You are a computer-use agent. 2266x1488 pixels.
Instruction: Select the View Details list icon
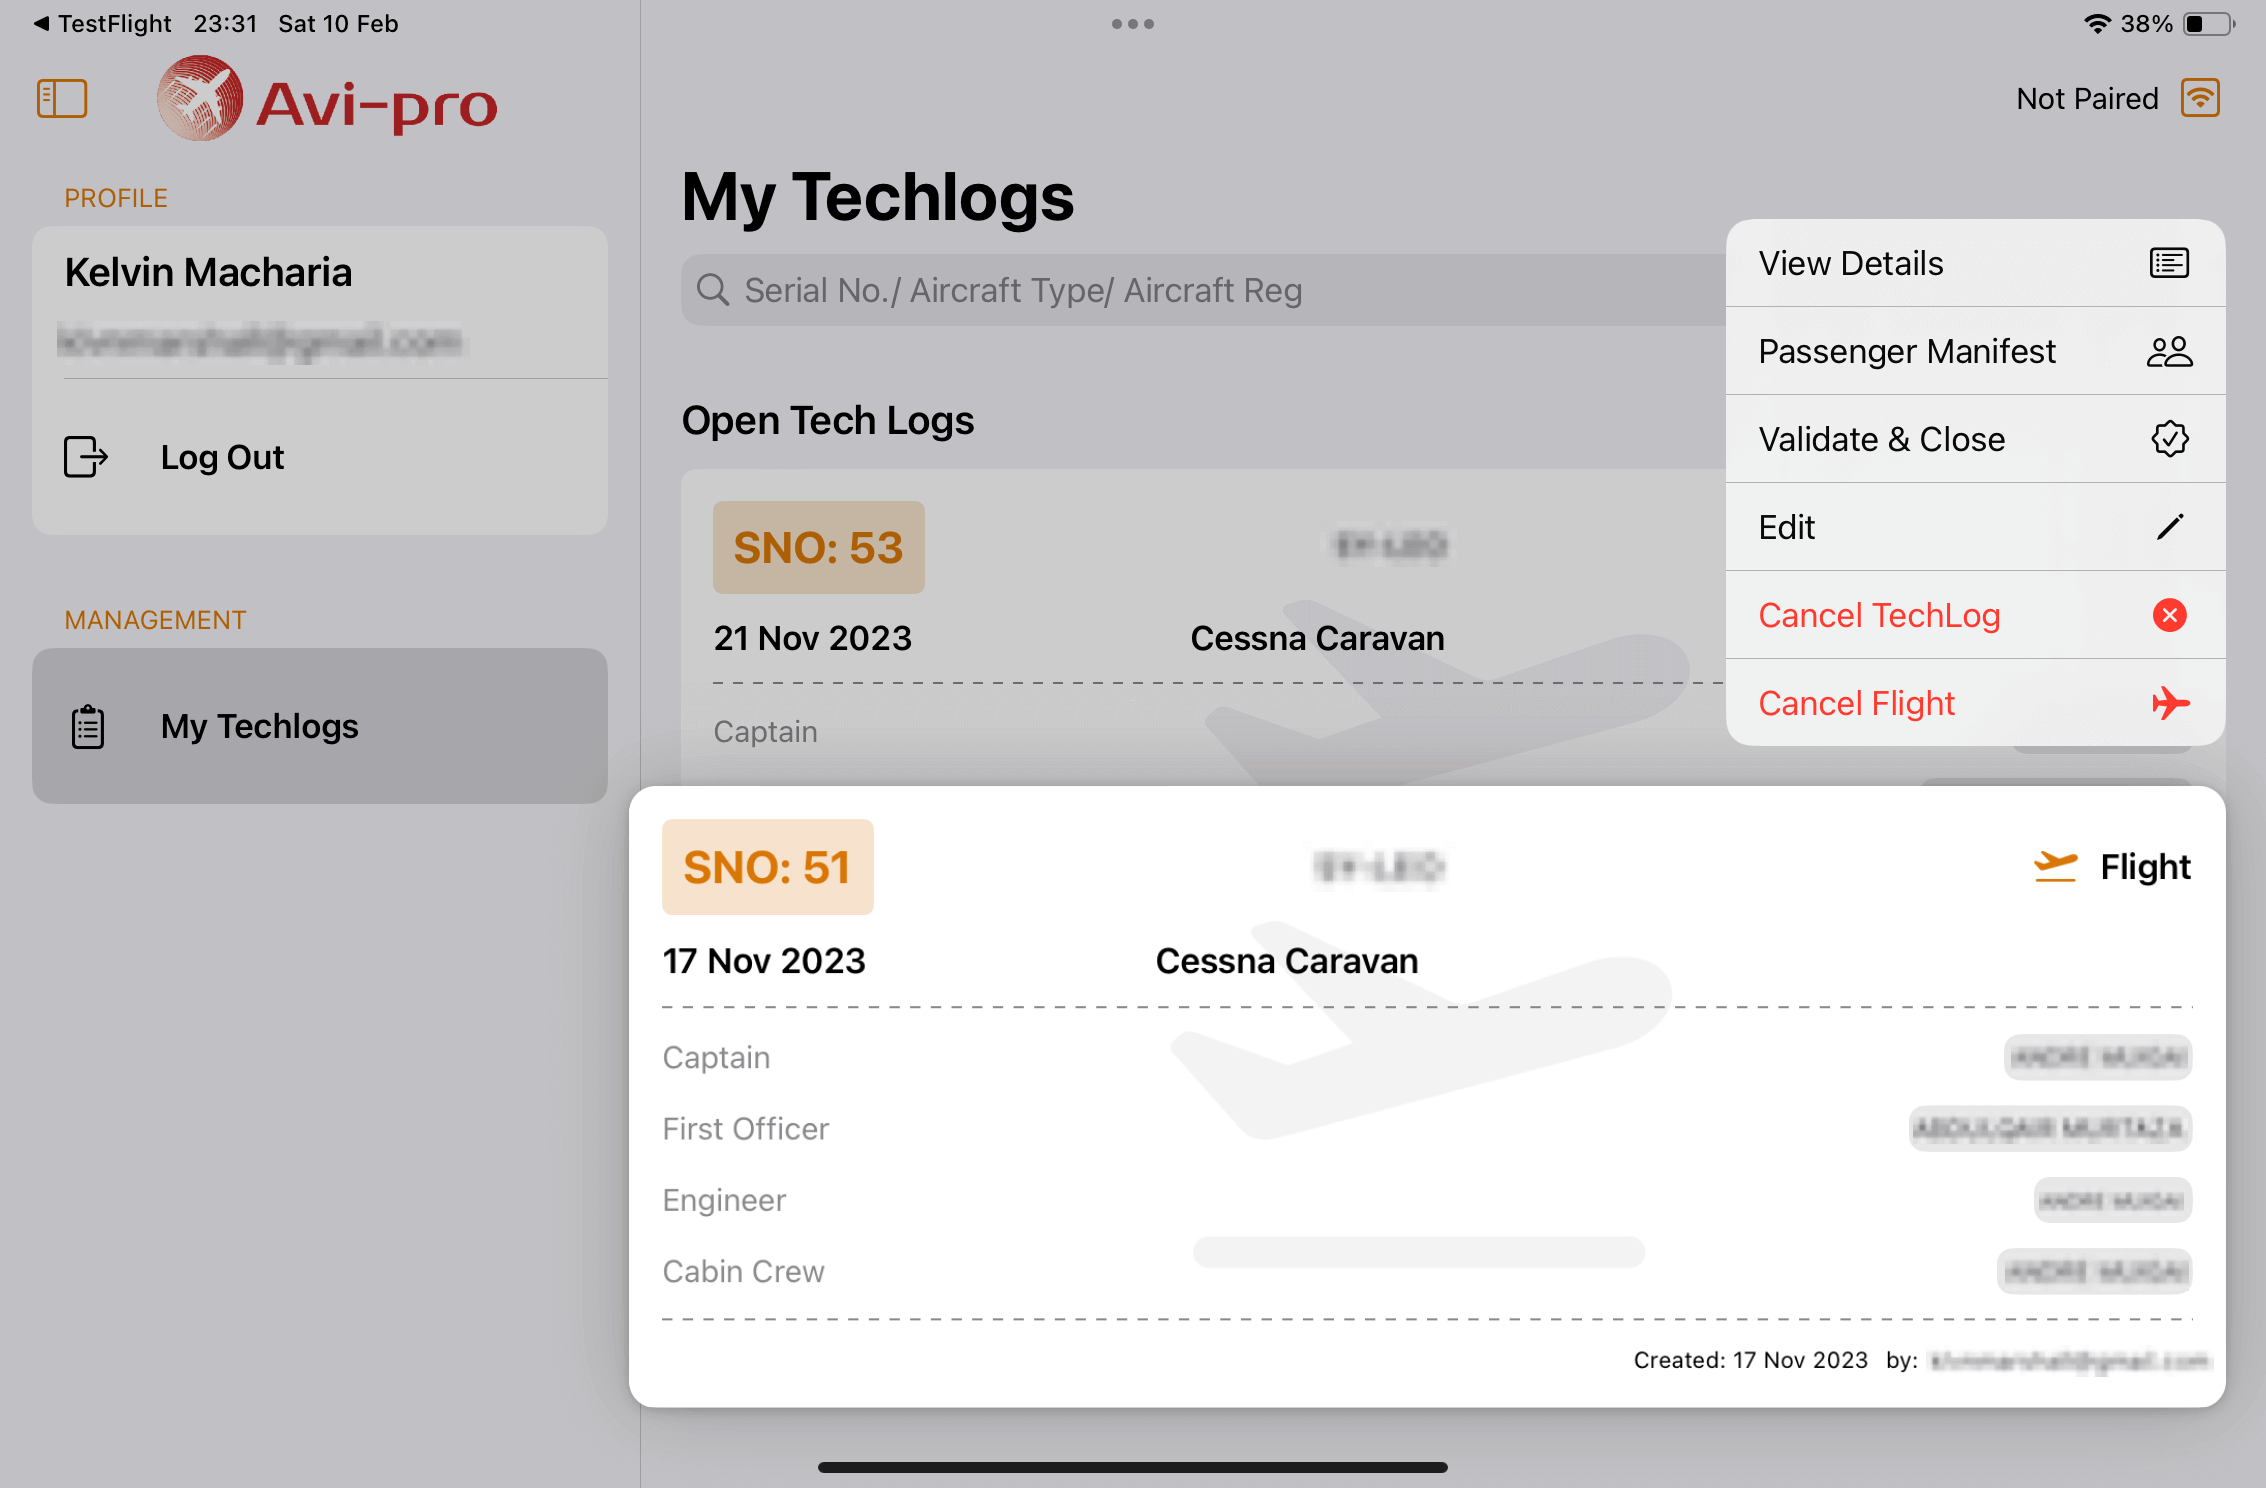point(2169,262)
